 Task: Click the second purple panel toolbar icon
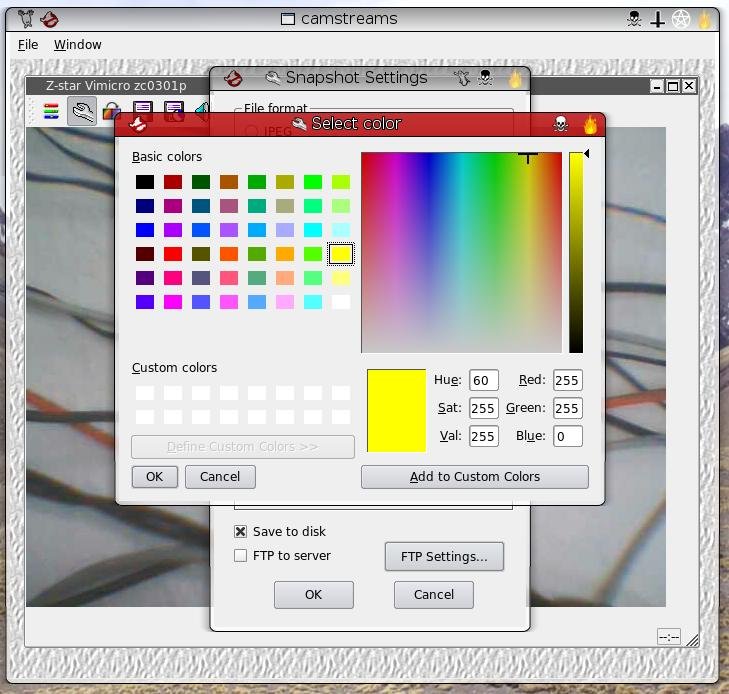[173, 111]
